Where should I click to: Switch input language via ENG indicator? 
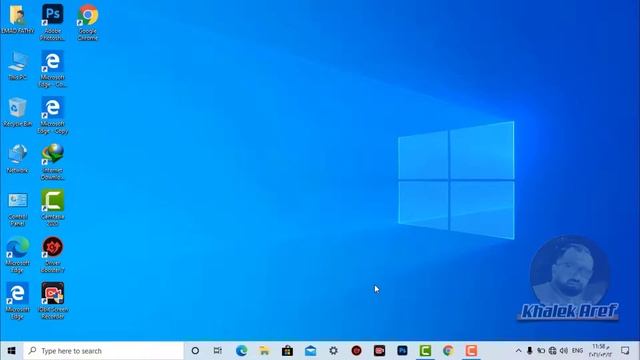(577, 351)
